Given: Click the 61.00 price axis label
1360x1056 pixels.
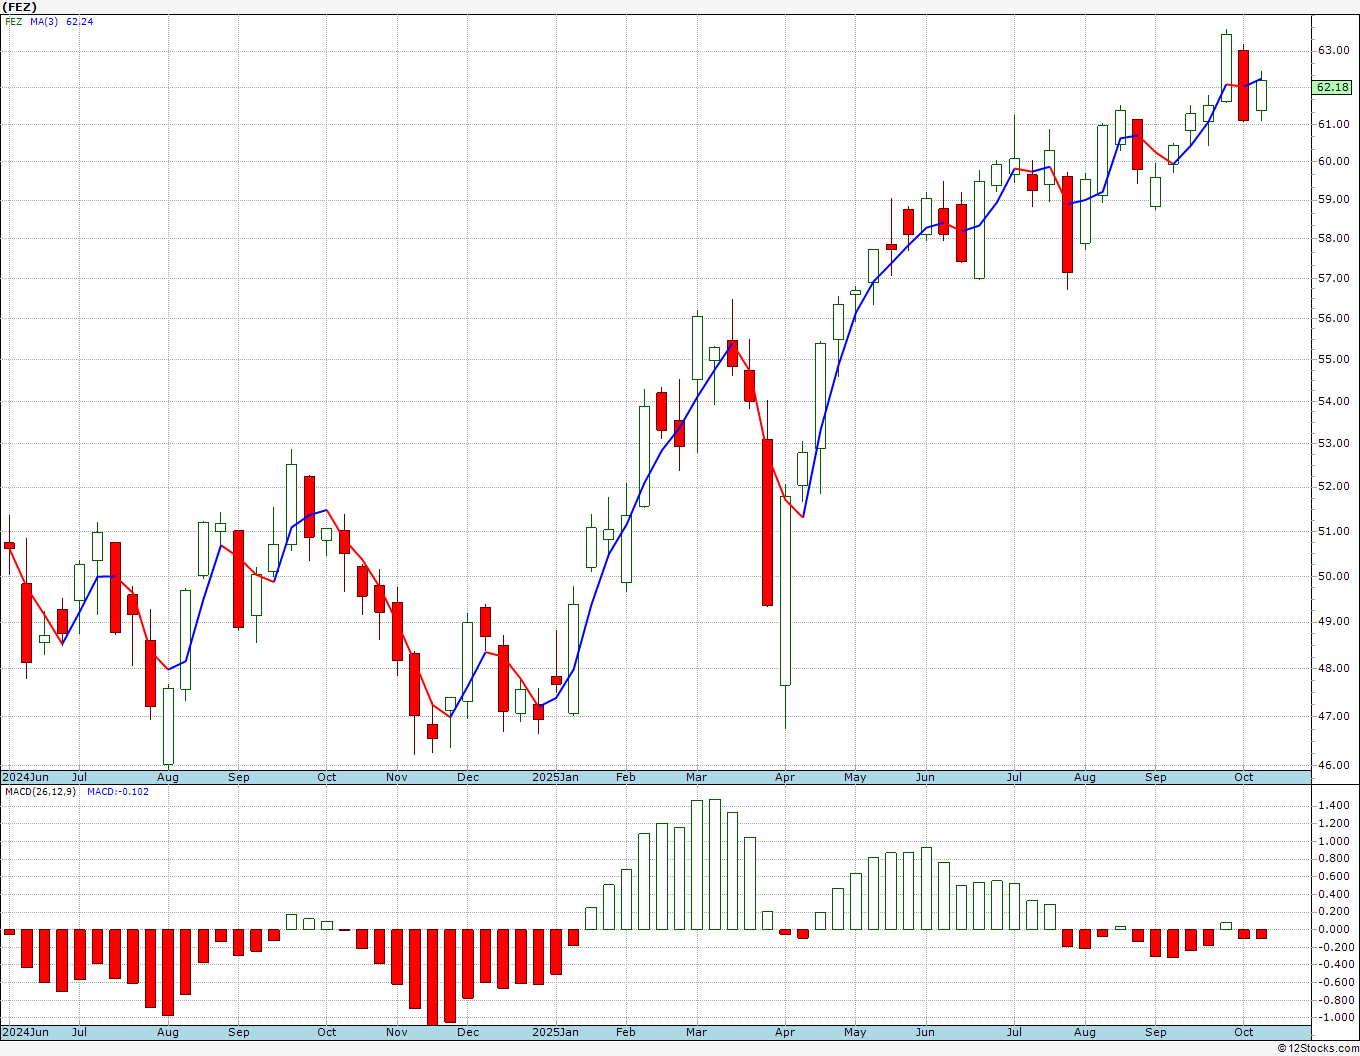Looking at the screenshot, I should point(1332,124).
